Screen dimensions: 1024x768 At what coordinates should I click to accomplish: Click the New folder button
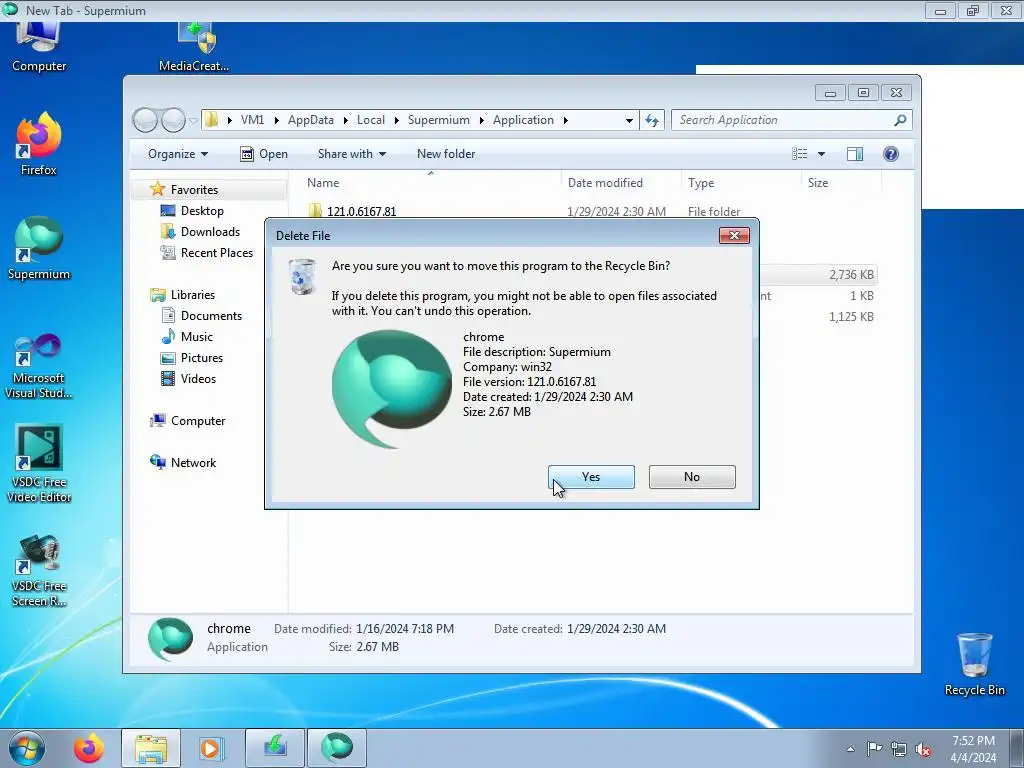(x=446, y=154)
